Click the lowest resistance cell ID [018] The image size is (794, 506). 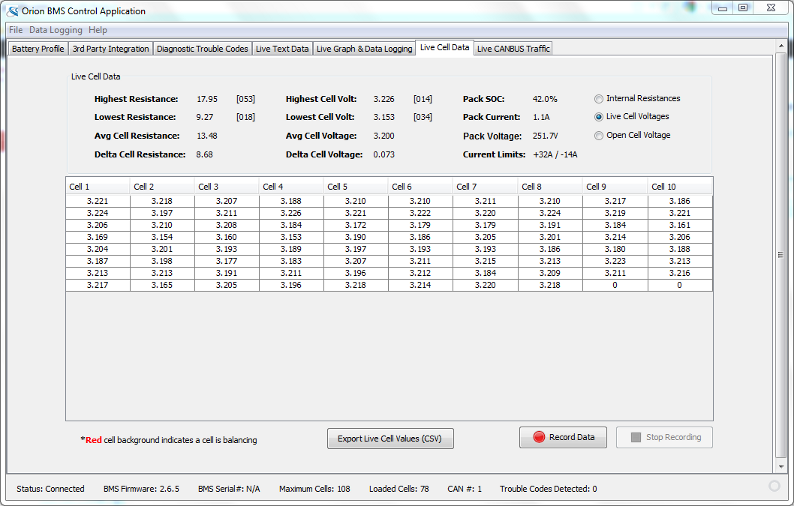point(246,117)
